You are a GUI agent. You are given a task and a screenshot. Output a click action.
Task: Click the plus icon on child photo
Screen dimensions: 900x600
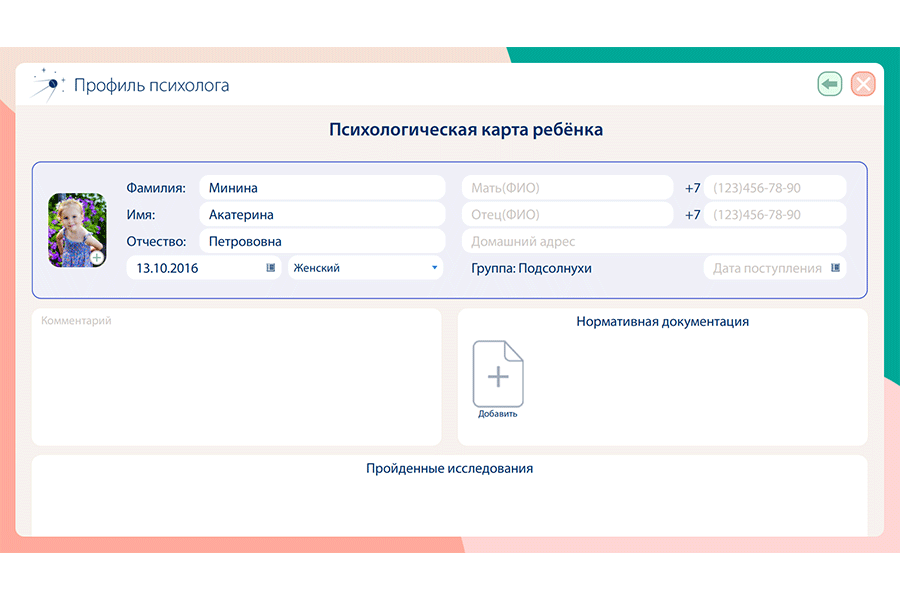96,258
